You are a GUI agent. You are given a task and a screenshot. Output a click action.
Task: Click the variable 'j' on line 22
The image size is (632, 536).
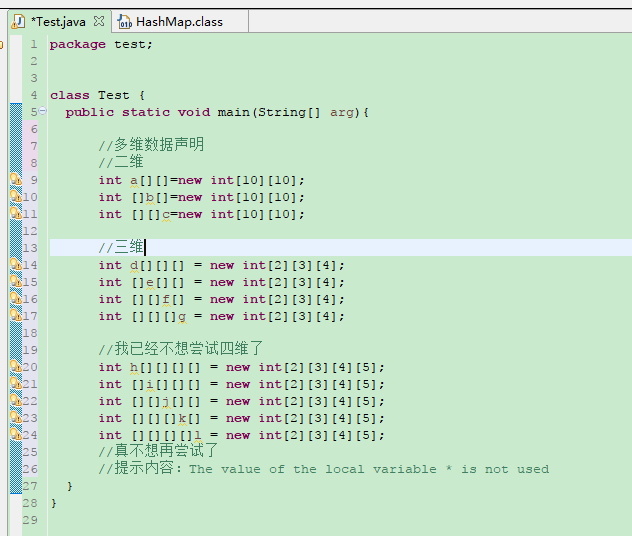pos(166,401)
